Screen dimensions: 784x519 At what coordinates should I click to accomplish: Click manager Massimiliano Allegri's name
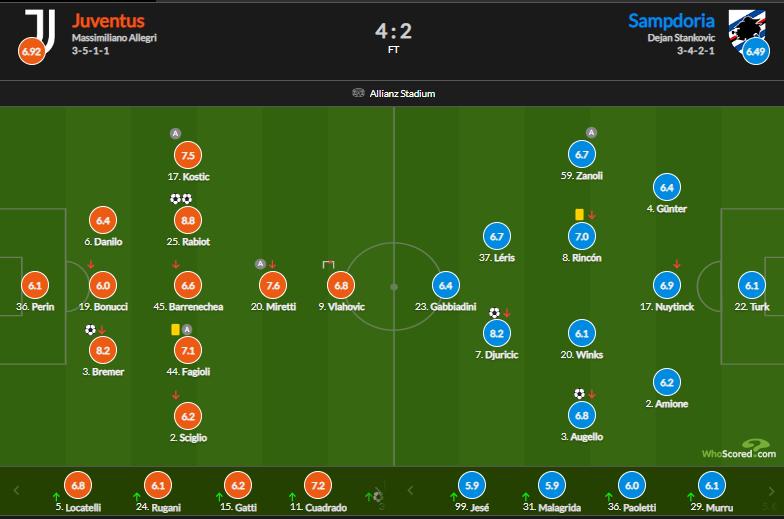[114, 38]
